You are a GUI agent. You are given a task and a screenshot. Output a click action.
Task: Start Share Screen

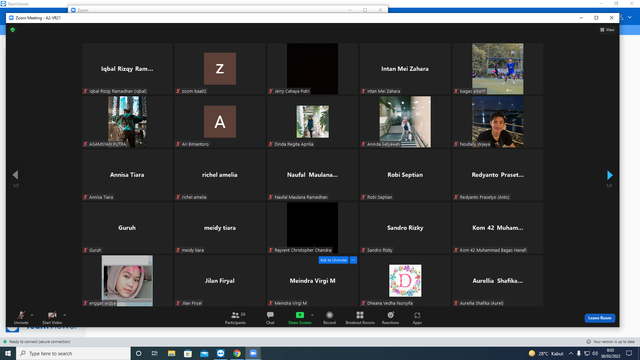pos(300,318)
